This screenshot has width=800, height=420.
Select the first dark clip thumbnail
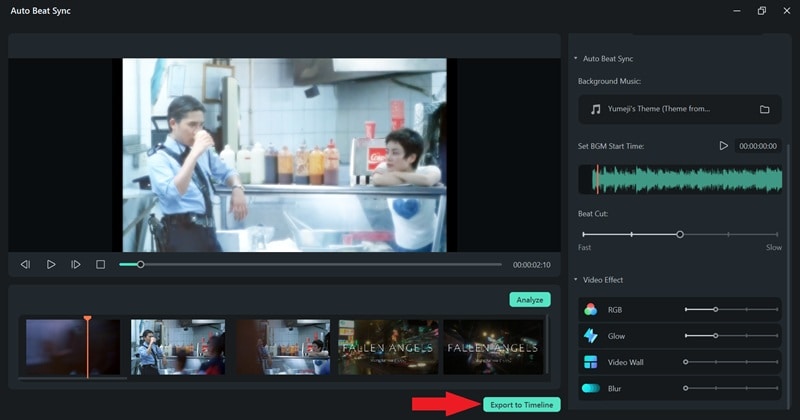click(73, 347)
